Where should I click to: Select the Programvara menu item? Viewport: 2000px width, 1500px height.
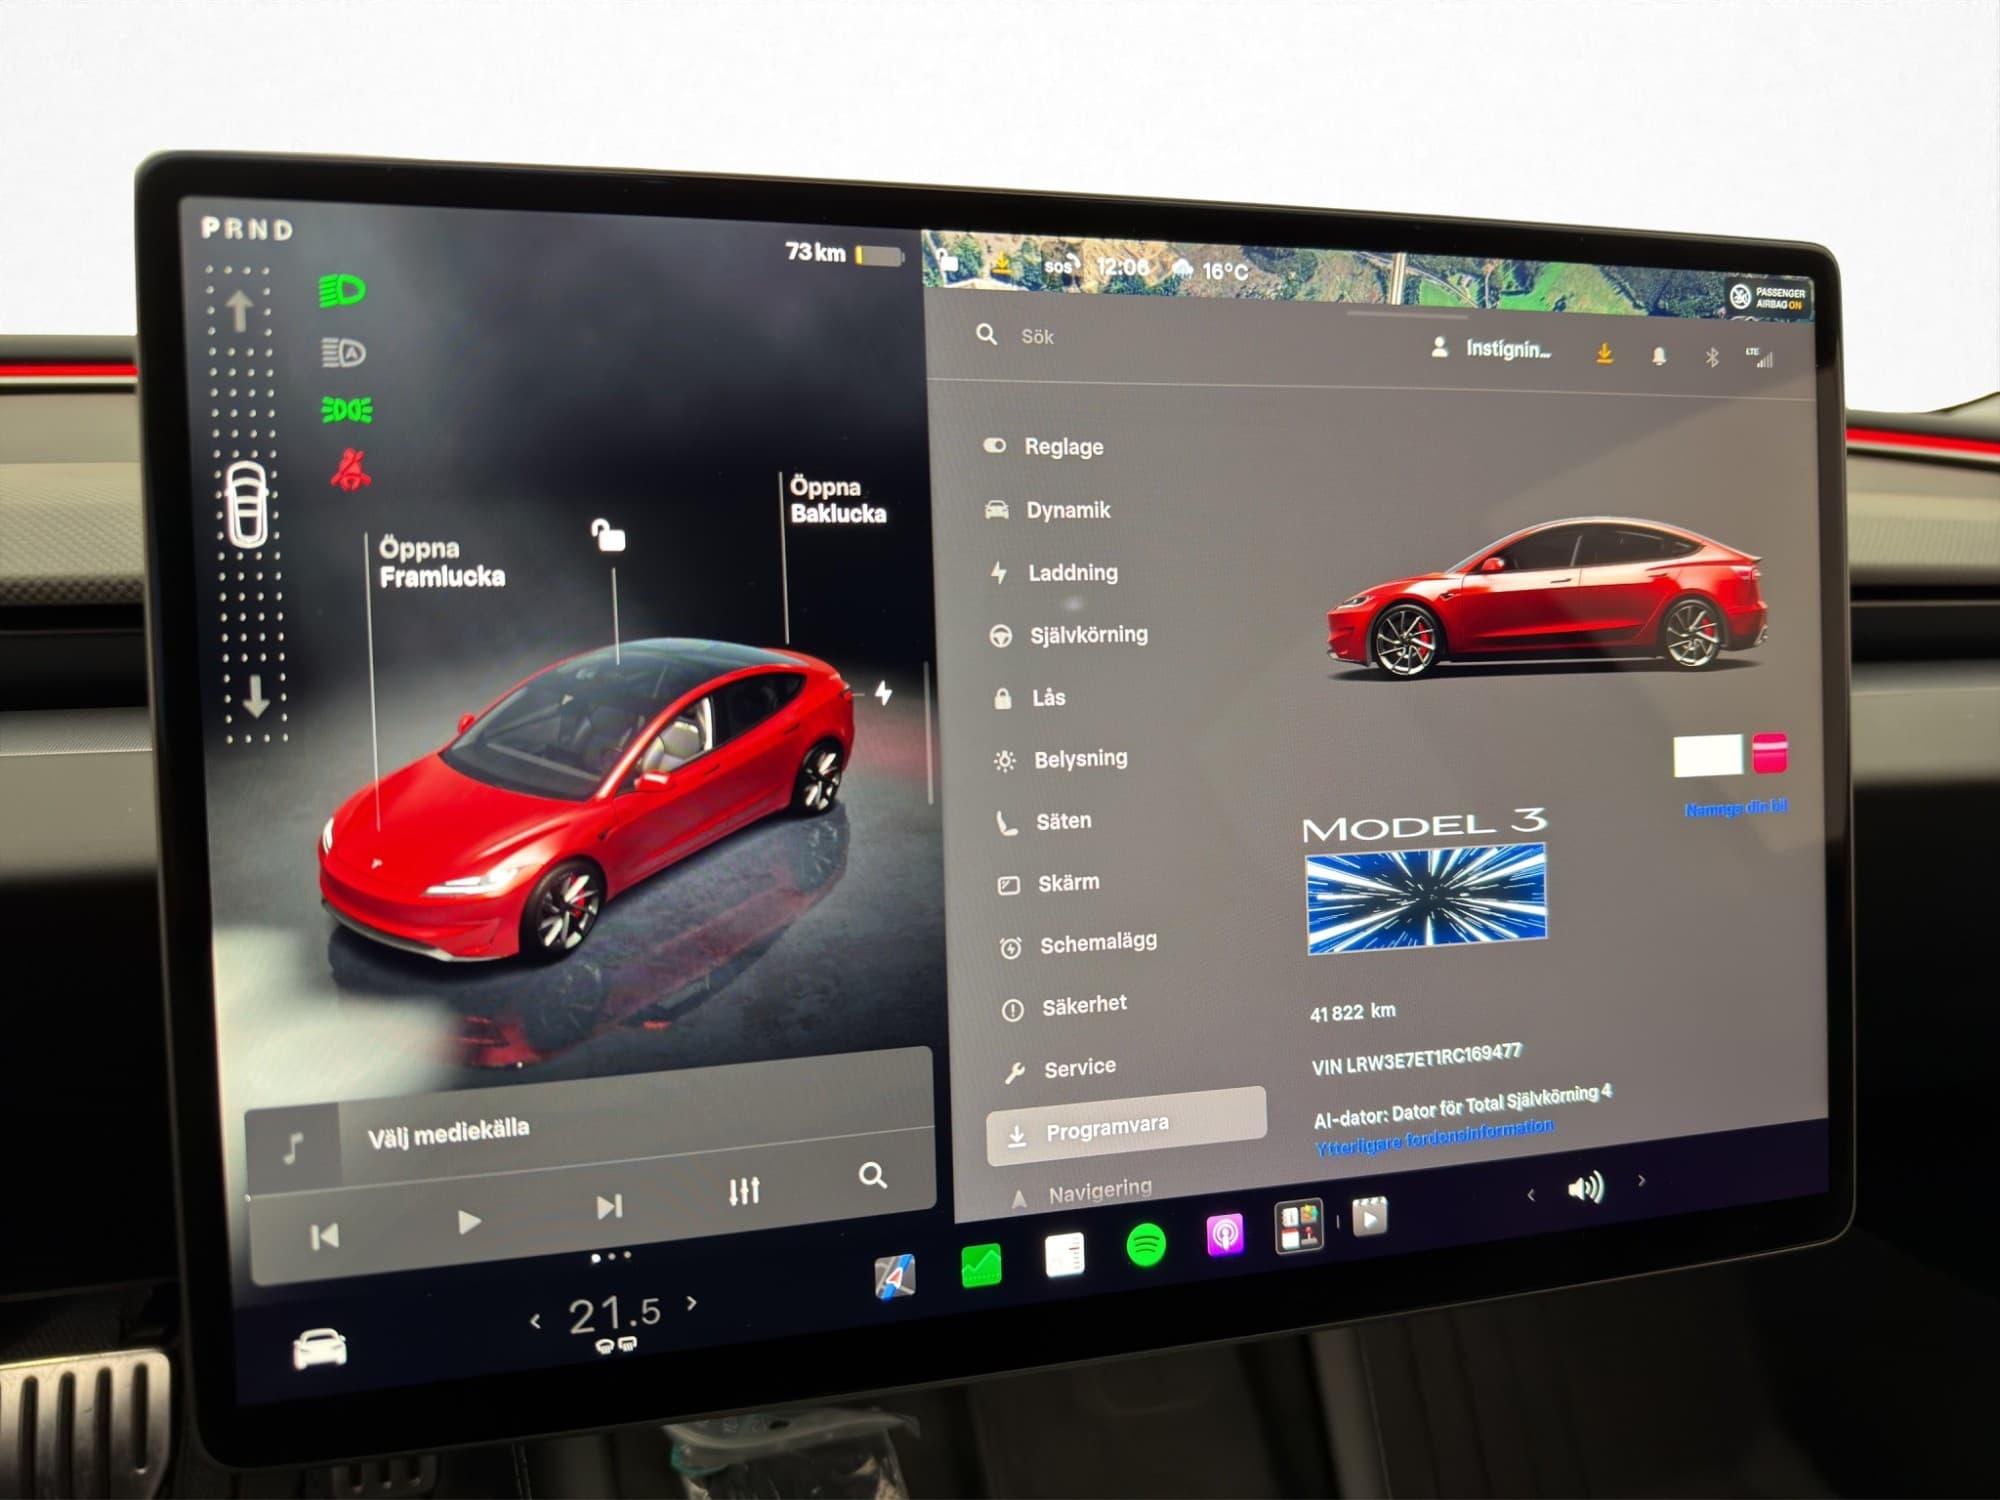point(1126,1128)
